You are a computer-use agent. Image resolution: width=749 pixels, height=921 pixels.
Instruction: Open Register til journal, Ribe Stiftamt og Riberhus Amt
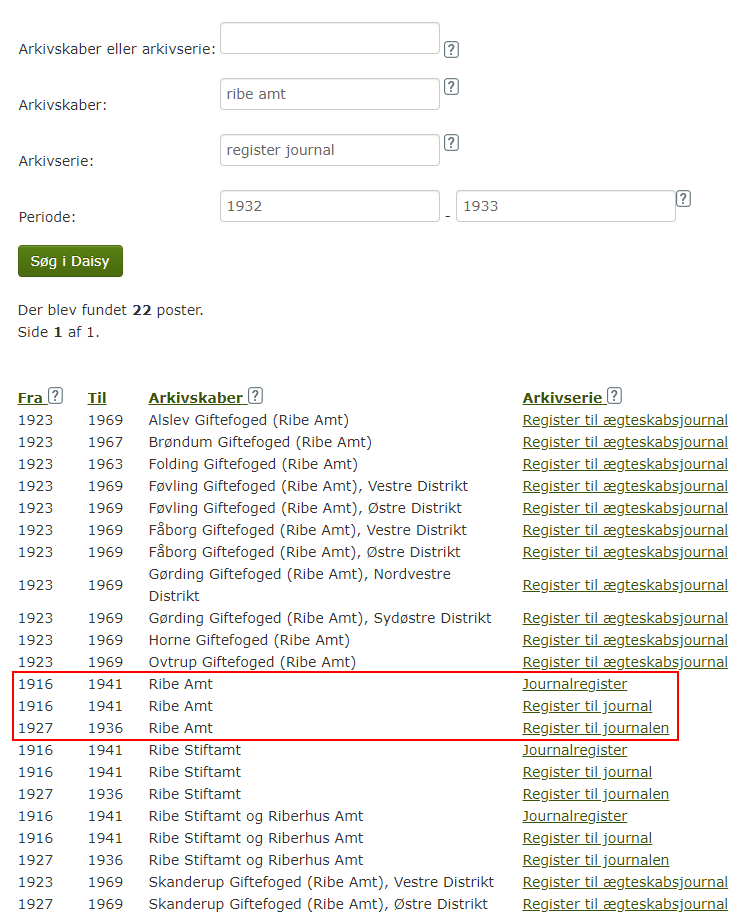click(x=587, y=839)
